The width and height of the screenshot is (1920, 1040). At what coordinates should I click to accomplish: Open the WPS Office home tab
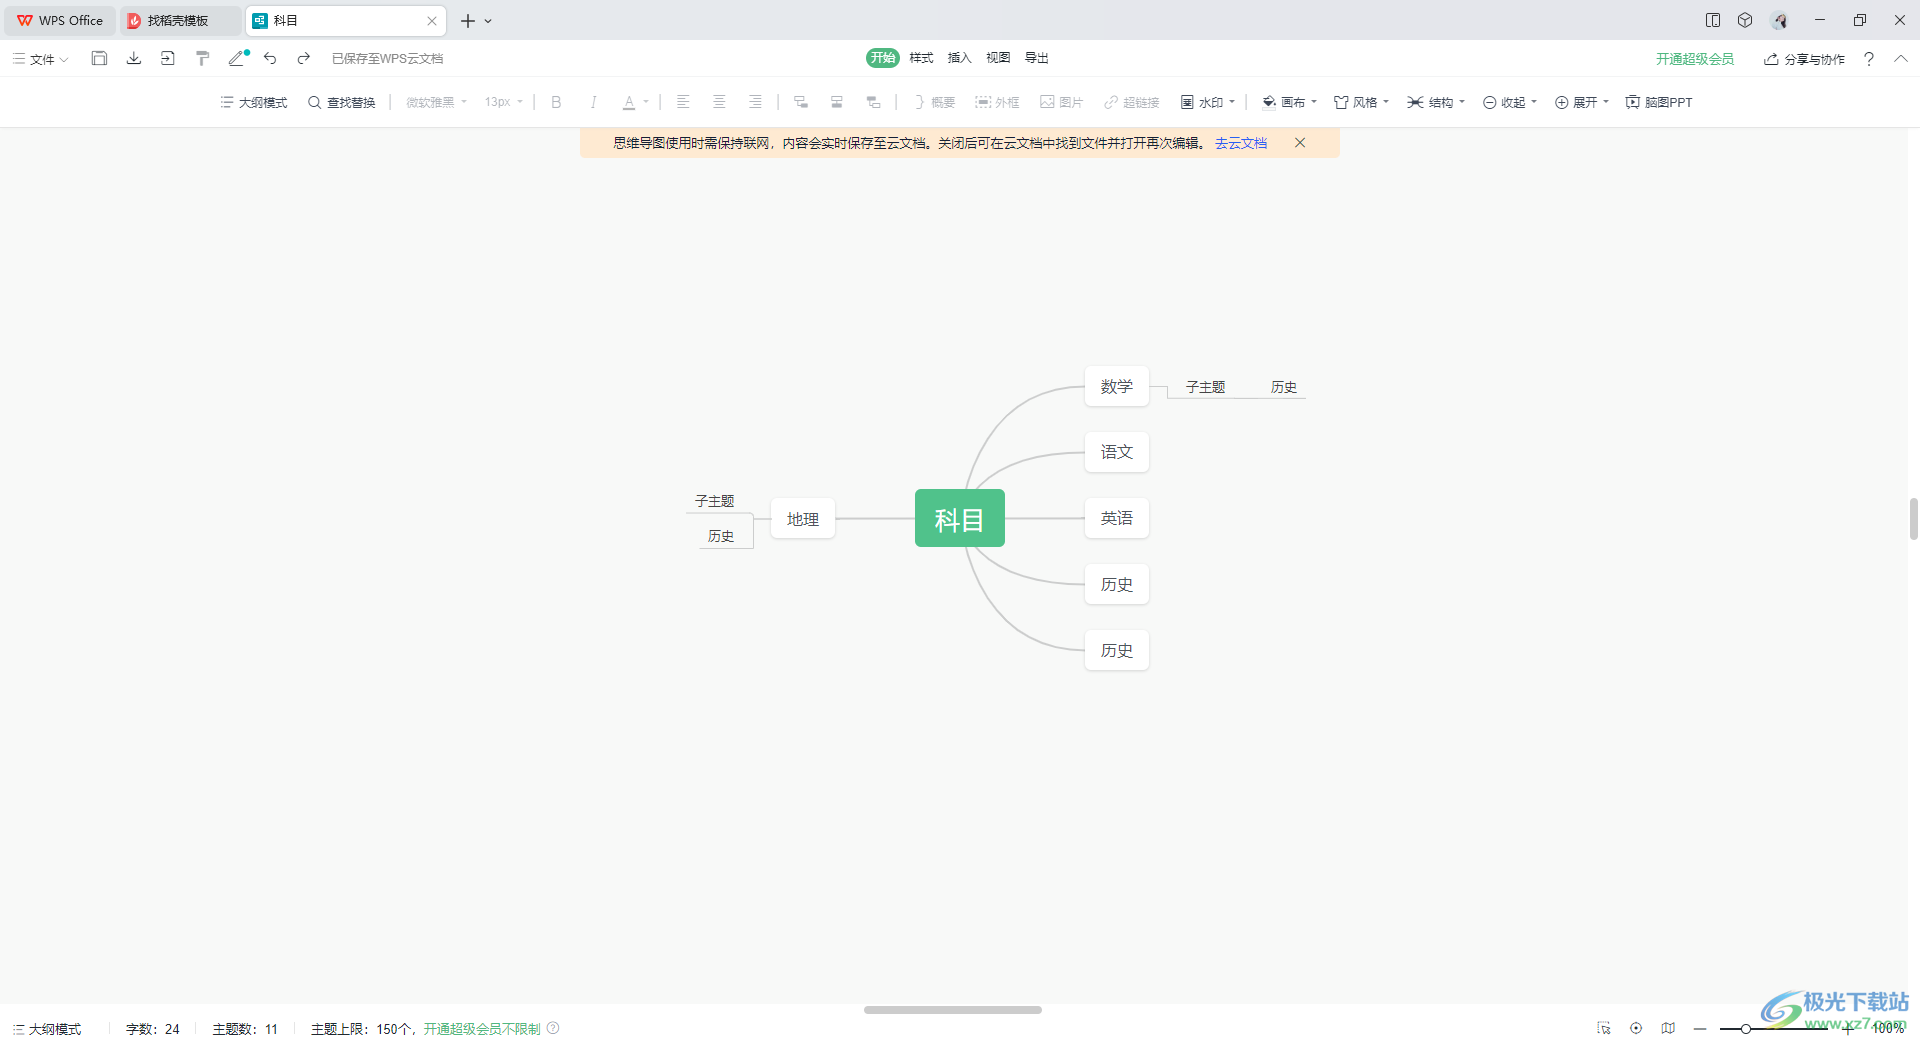(60, 20)
